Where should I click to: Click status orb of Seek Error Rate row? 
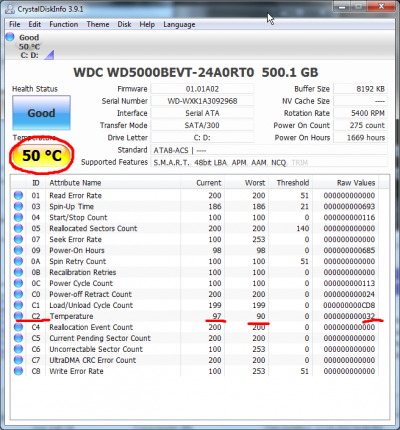click(x=18, y=239)
